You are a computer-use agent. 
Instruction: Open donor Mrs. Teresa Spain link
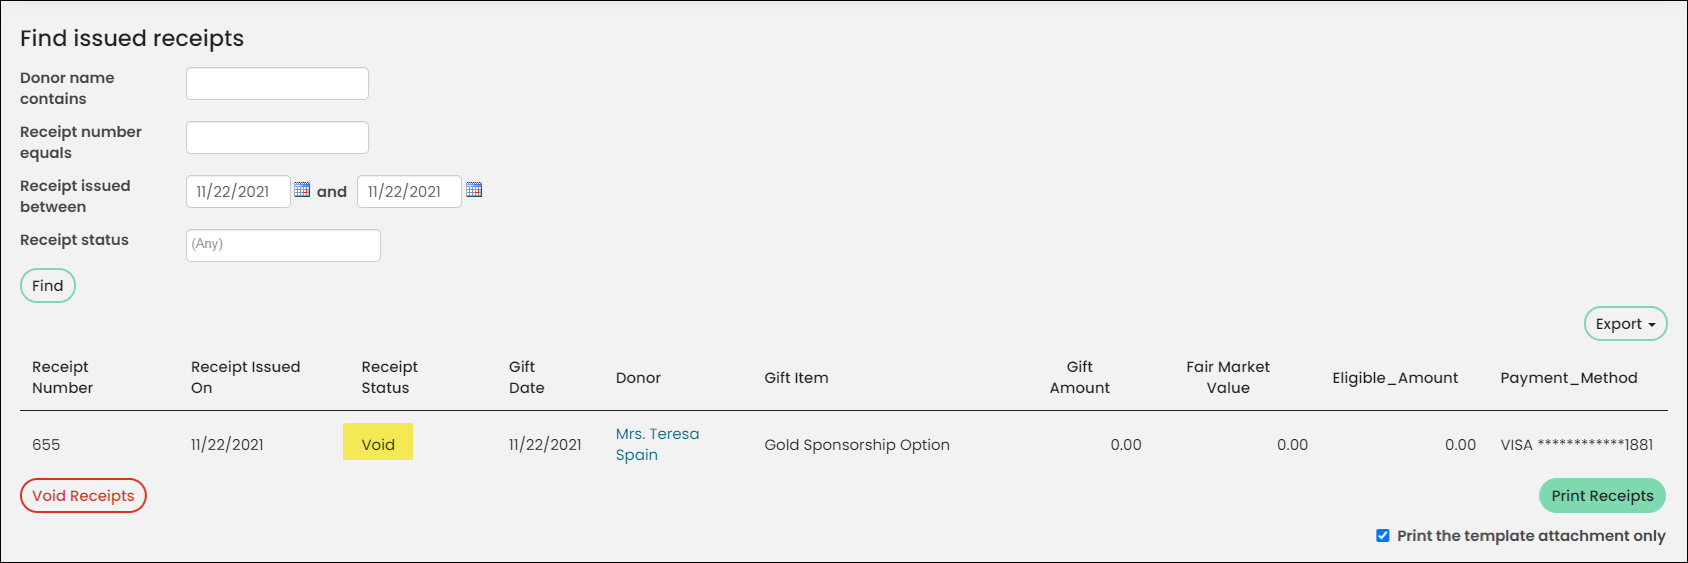click(x=657, y=444)
